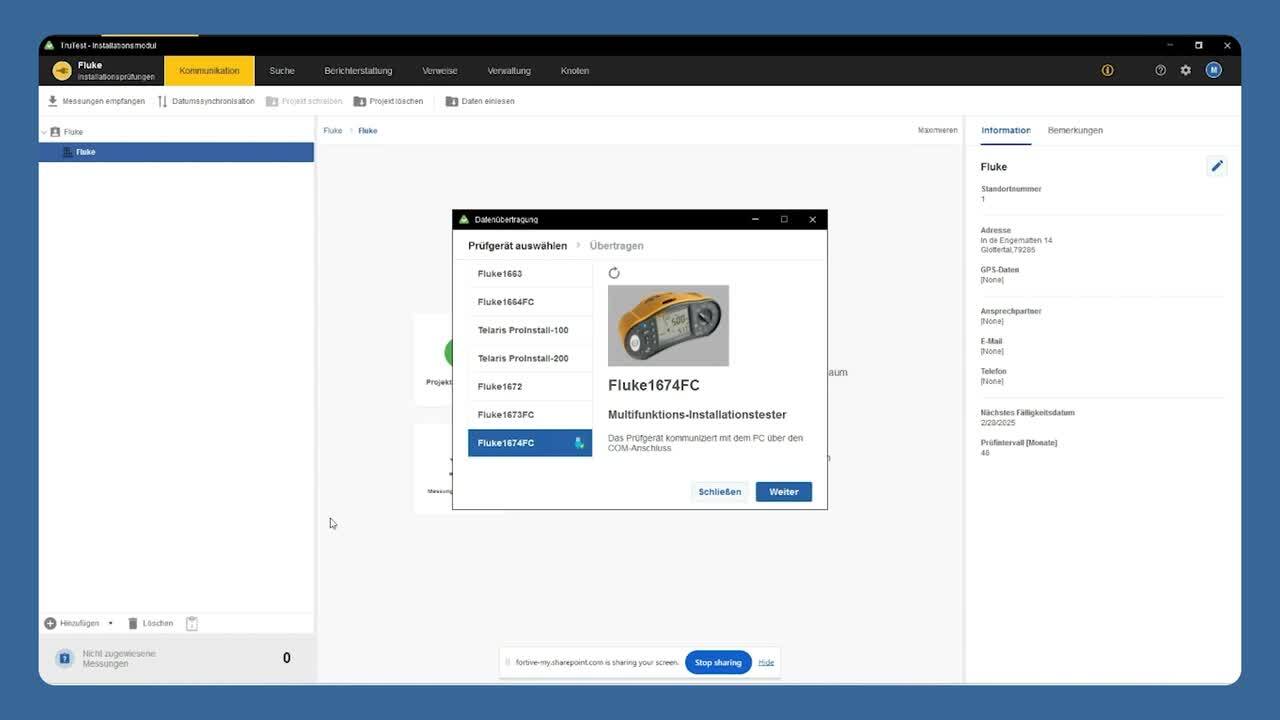Open the Hinzufügen dropdown arrow
1280x720 pixels.
(x=111, y=623)
